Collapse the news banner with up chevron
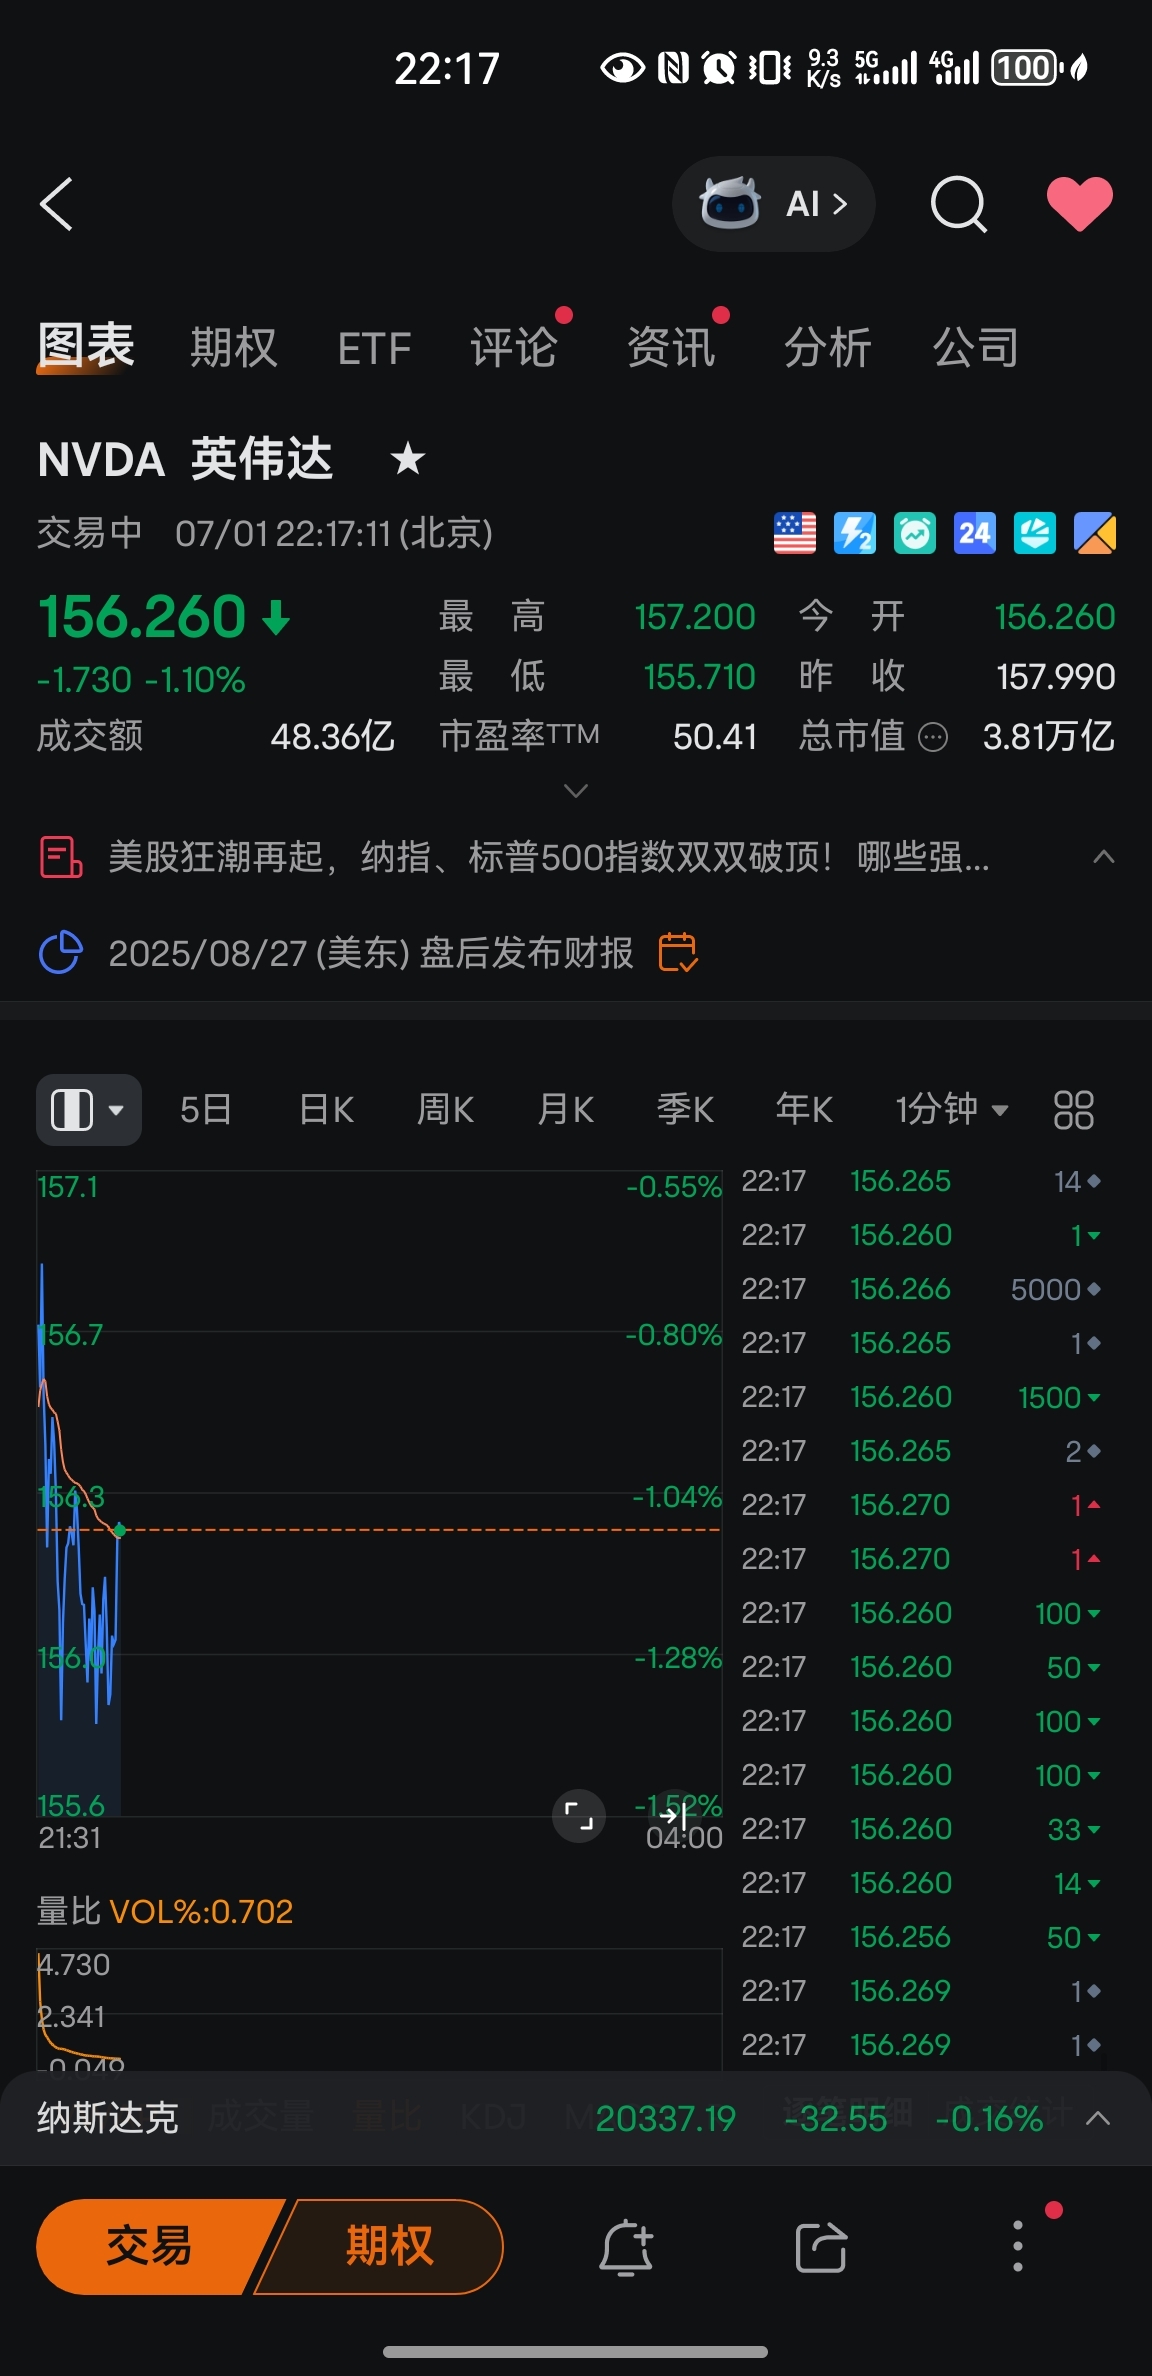The height and width of the screenshot is (2376, 1152). click(x=1103, y=857)
